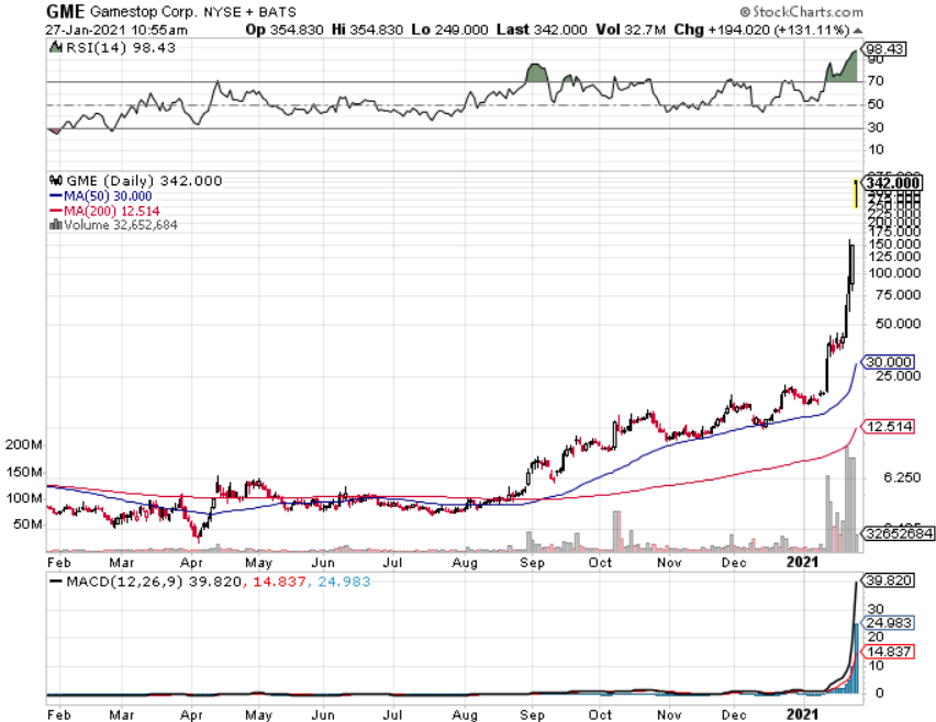This screenshot has width=936, height=722.
Task: Click the 50M volume axis label
Action: pos(28,524)
